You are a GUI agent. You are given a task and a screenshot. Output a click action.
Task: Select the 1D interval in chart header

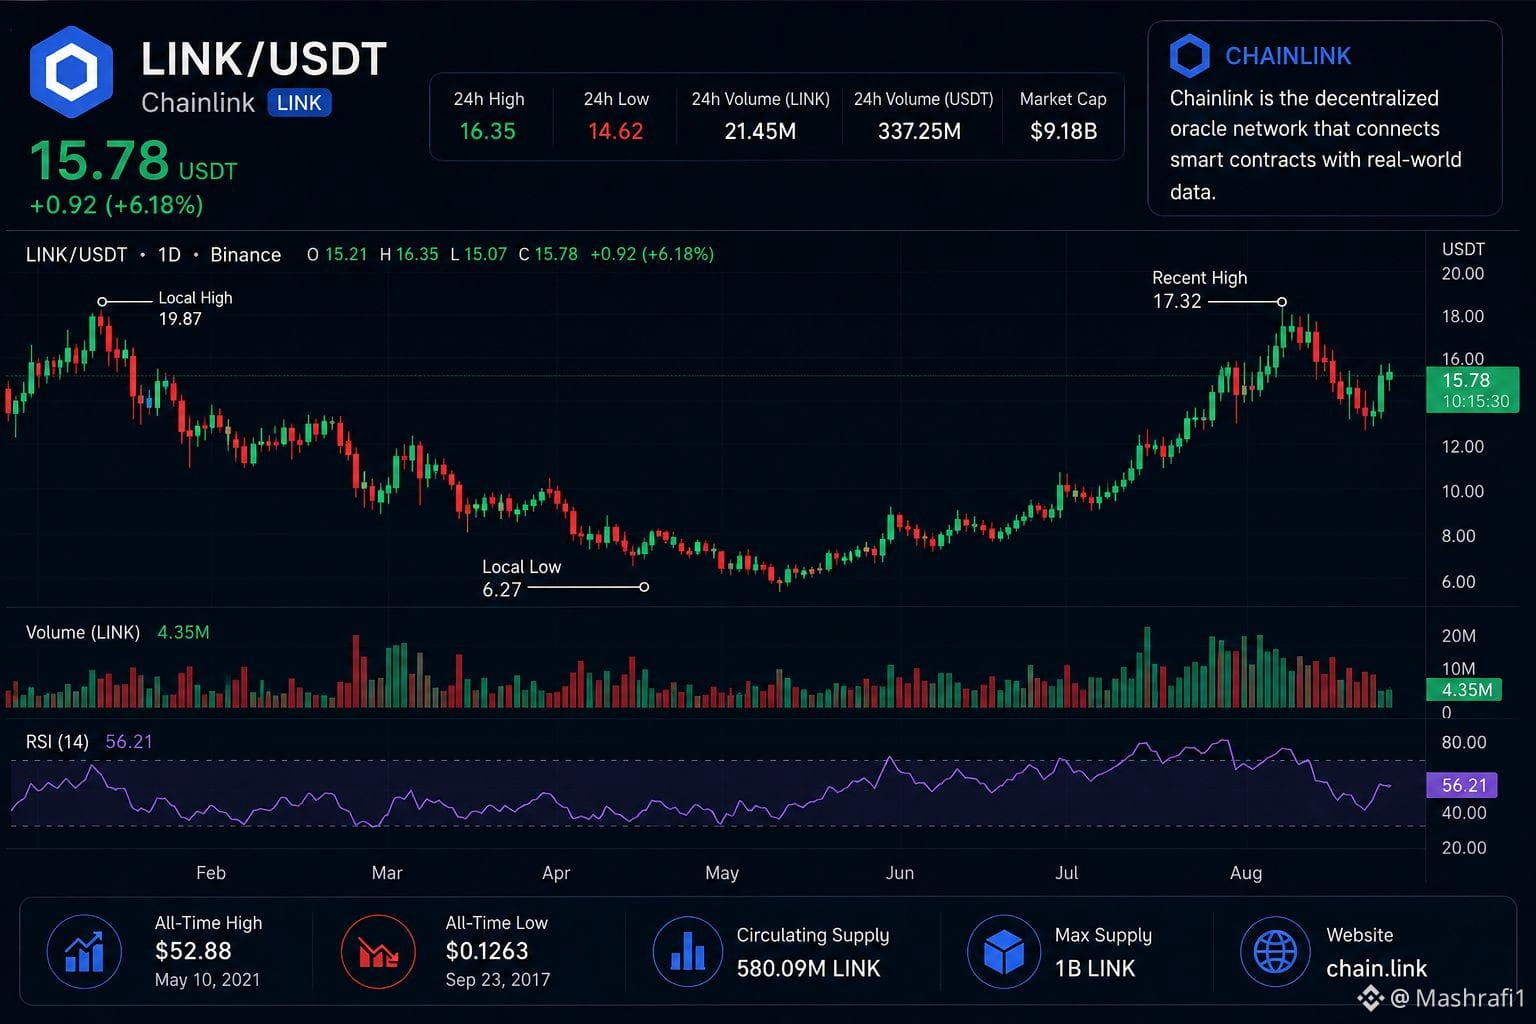169,255
